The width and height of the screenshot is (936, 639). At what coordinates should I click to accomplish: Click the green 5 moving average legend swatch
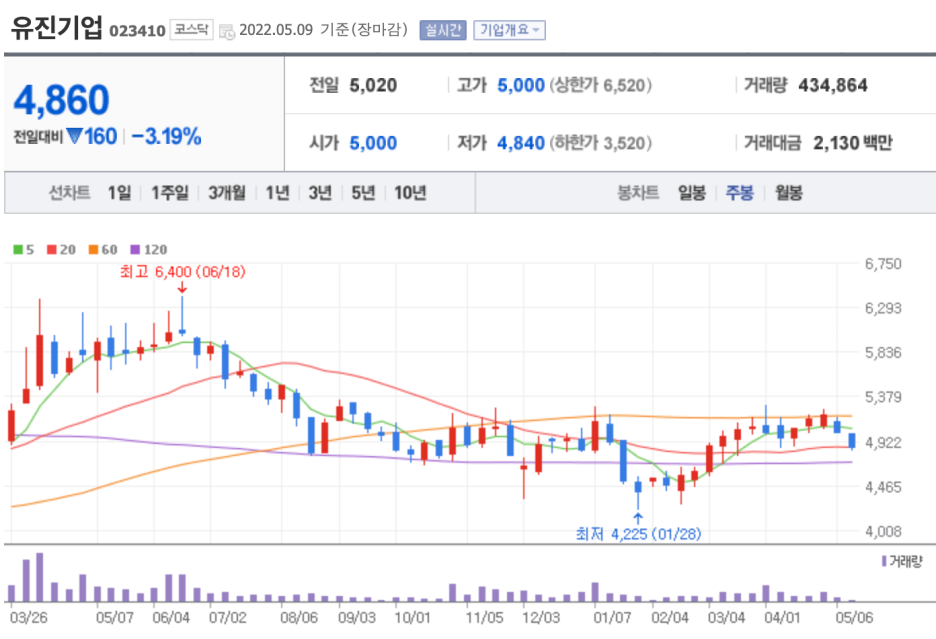(x=18, y=250)
